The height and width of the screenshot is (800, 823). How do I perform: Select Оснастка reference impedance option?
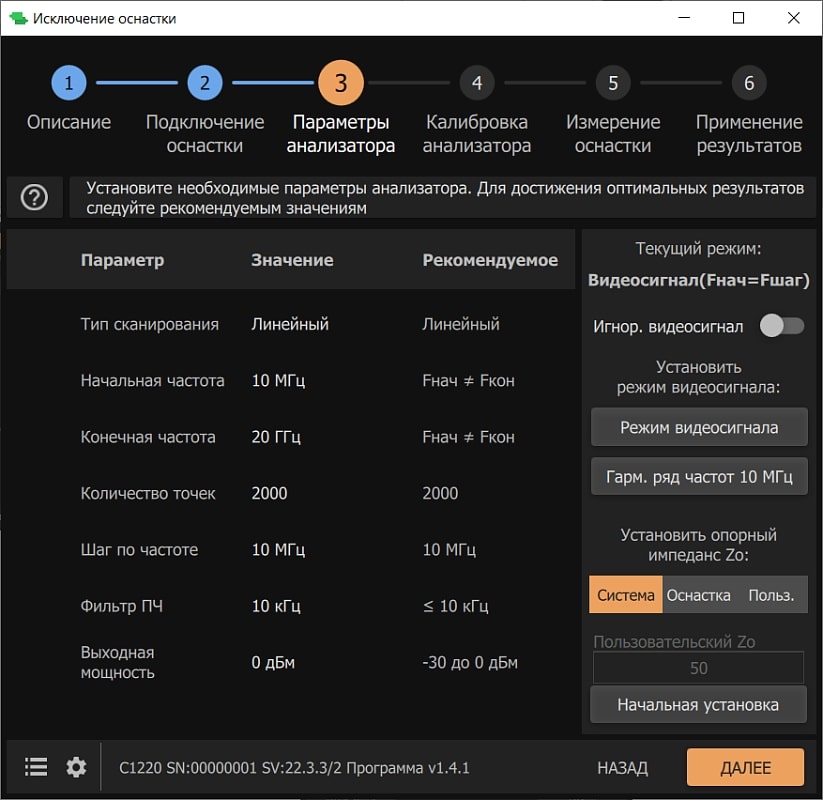pyautogui.click(x=698, y=594)
